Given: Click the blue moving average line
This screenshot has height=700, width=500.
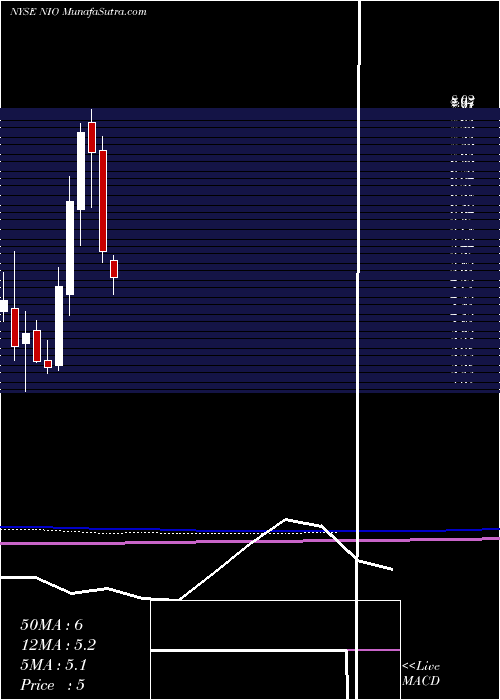Looking at the screenshot, I should point(250,531).
